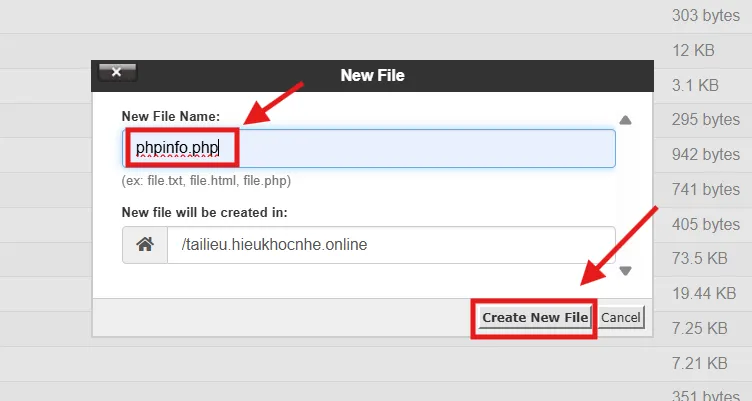Click the Create New File button
The height and width of the screenshot is (401, 752).
[x=535, y=317]
